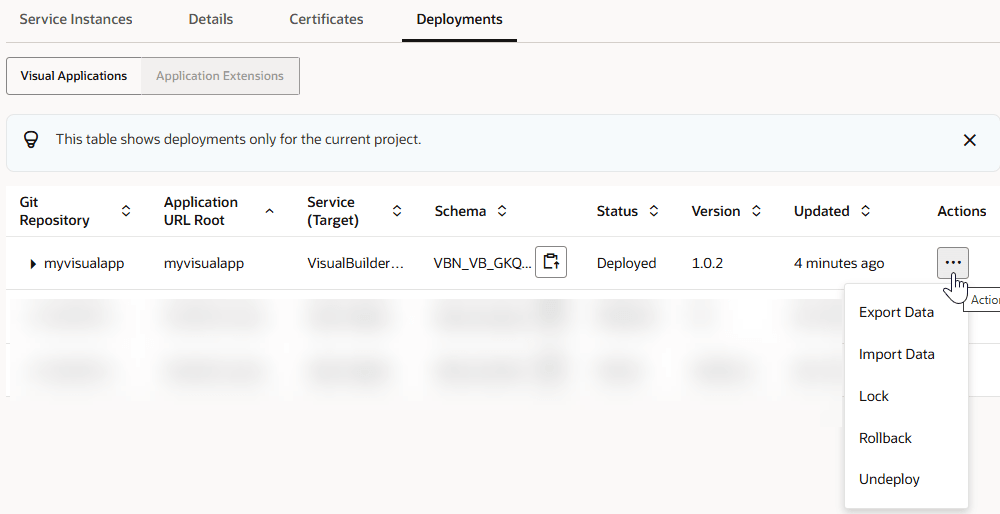The image size is (1000, 514).
Task: Sort by the Application URL Root arrow
Action: 269,210
